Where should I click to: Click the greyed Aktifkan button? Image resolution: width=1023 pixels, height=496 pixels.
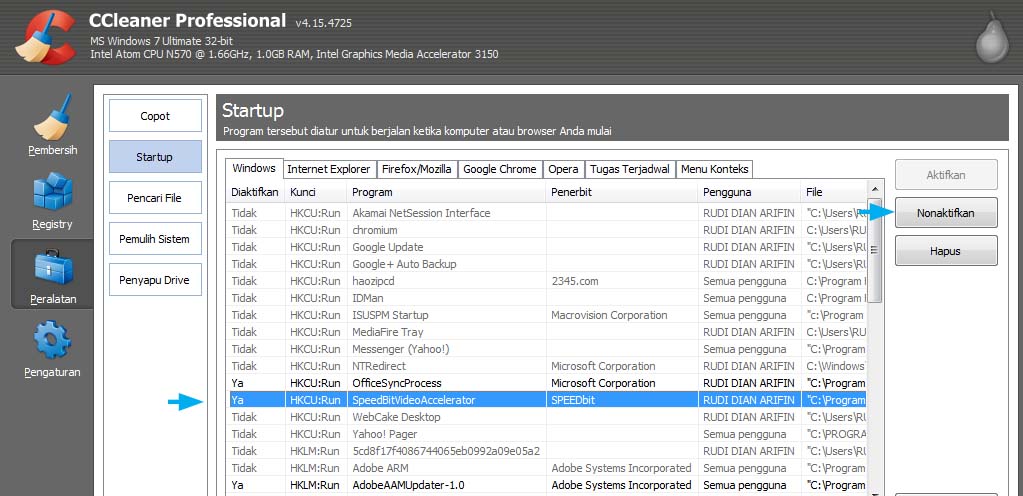[946, 175]
